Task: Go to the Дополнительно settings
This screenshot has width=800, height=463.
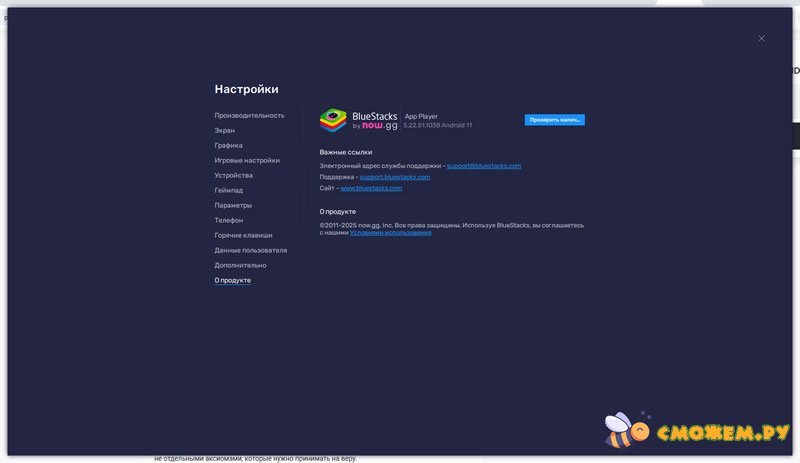Action: pyautogui.click(x=240, y=265)
